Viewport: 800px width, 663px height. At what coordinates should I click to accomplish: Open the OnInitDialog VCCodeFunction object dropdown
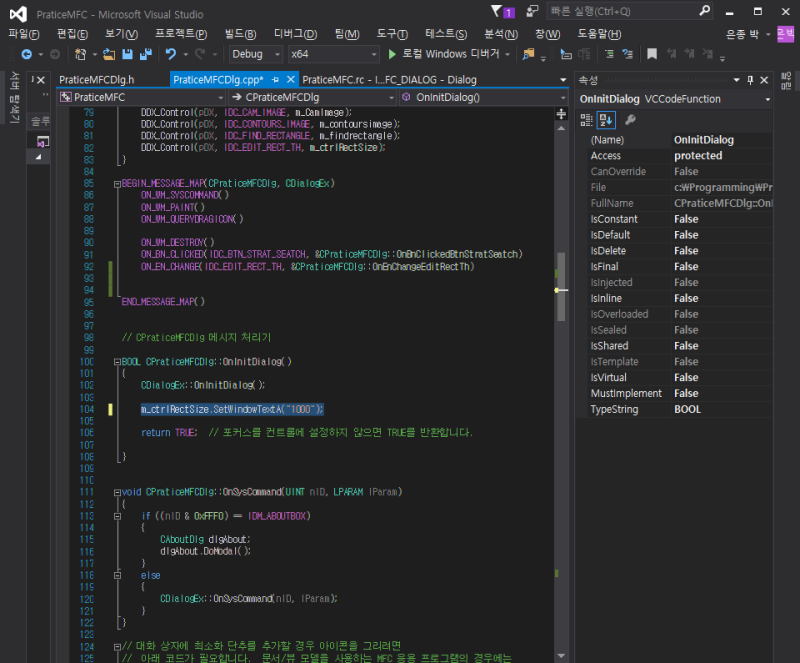(x=674, y=99)
